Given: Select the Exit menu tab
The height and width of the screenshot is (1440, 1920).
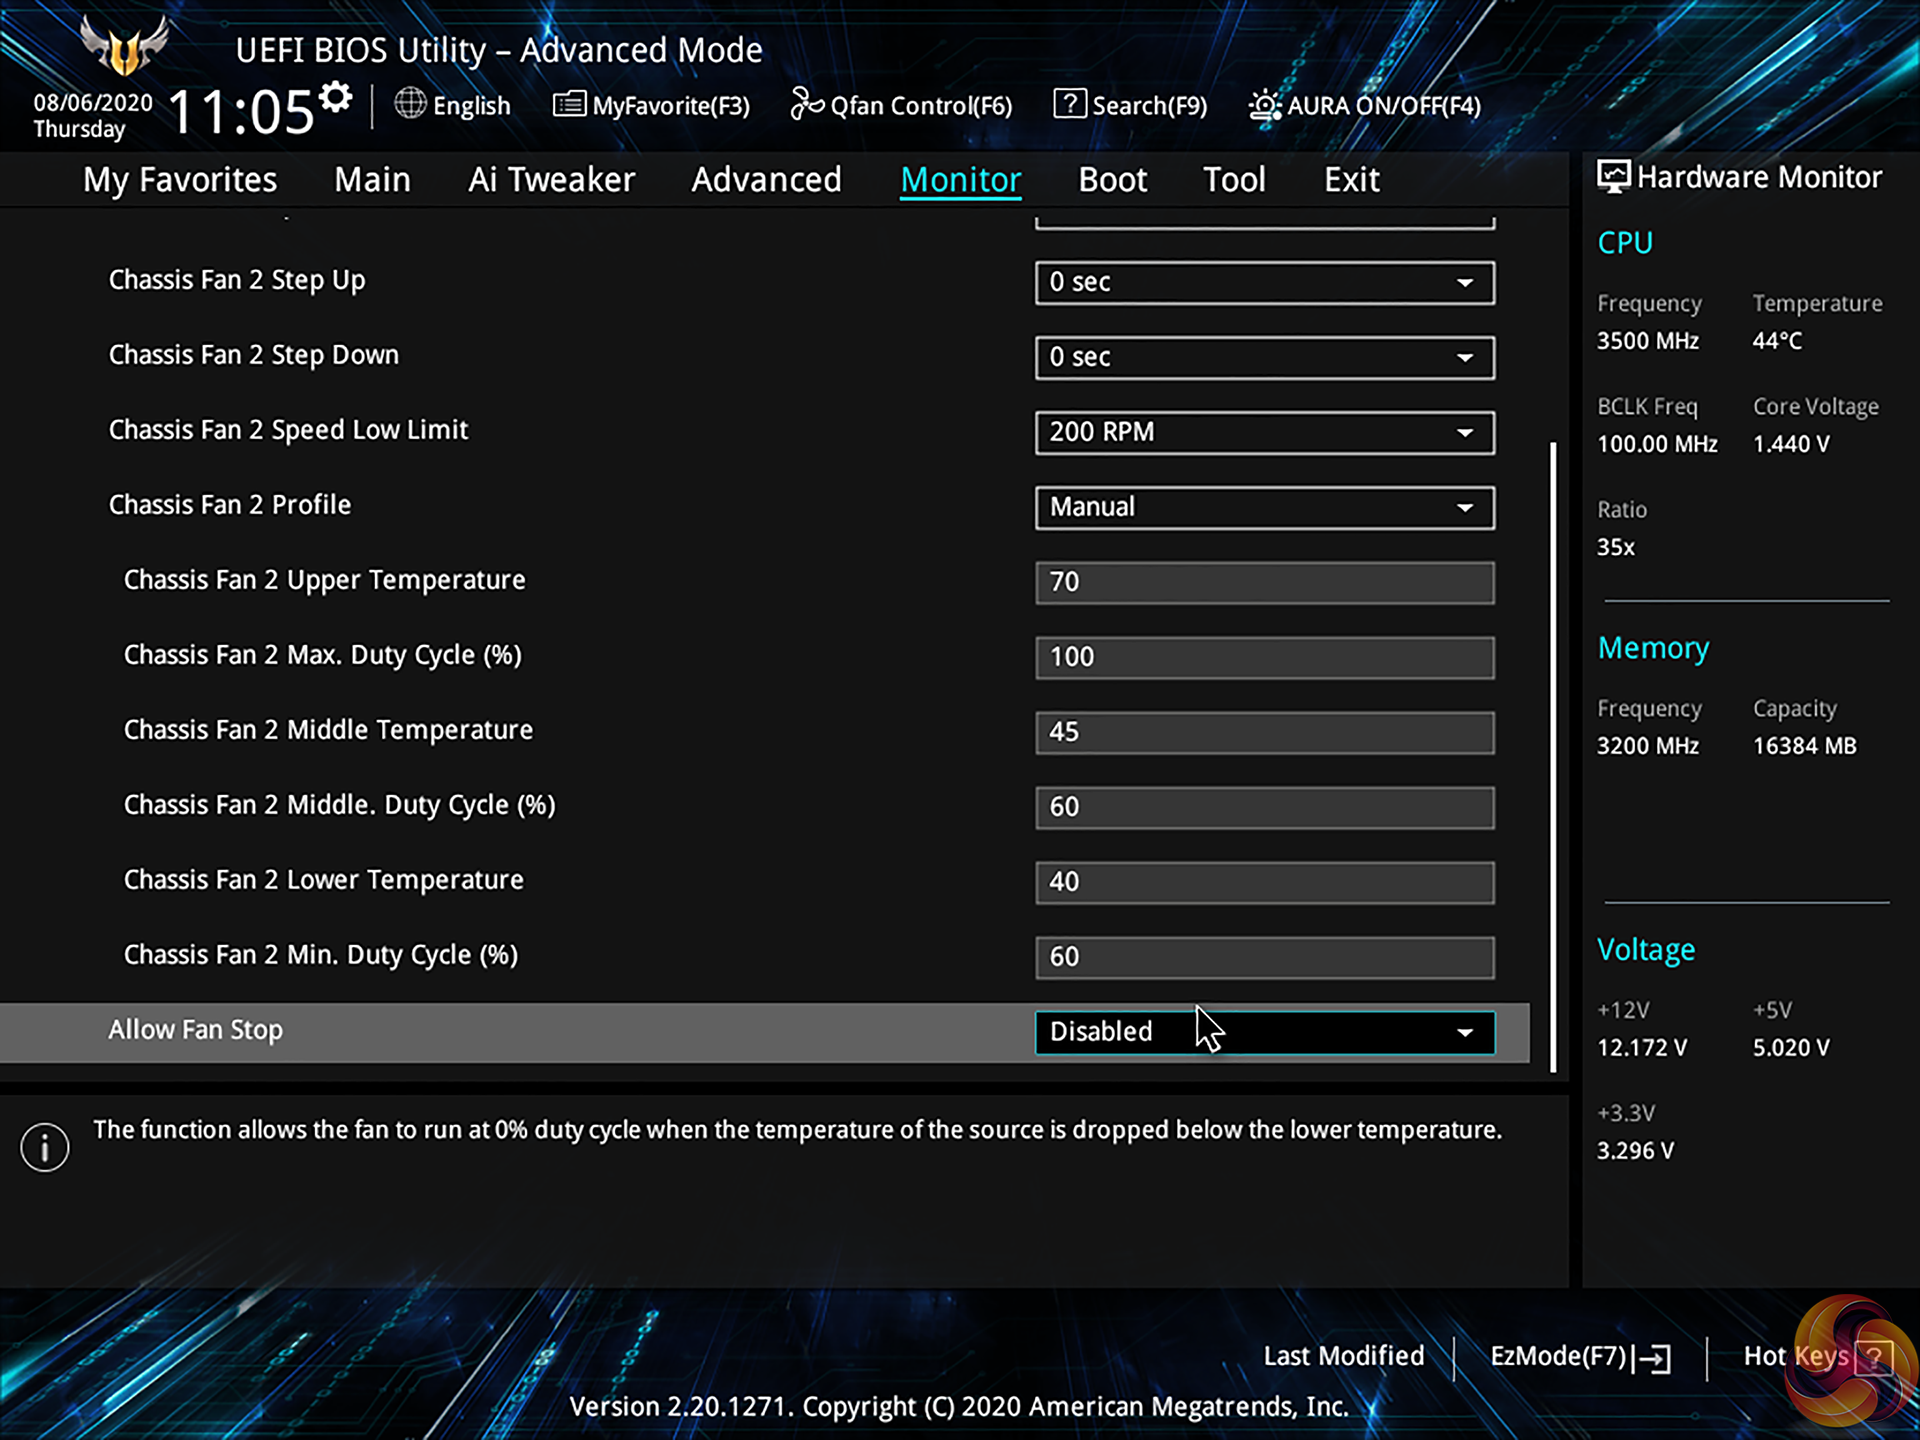Looking at the screenshot, I should 1351,180.
